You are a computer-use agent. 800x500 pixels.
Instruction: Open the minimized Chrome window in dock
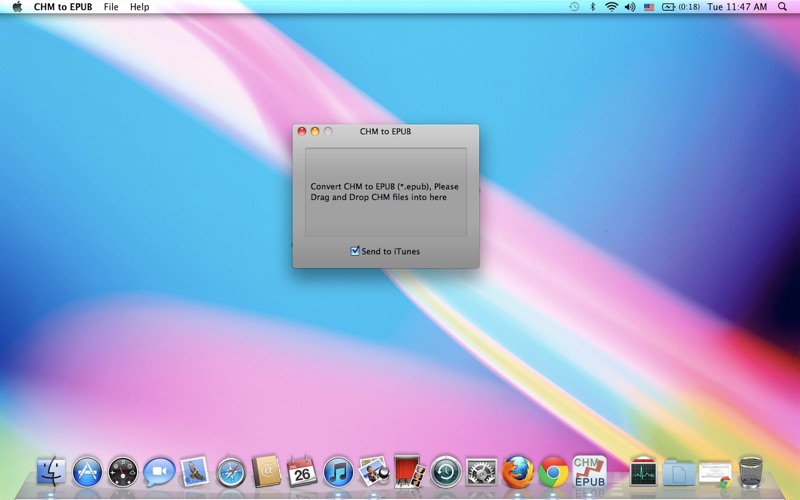tap(715, 474)
